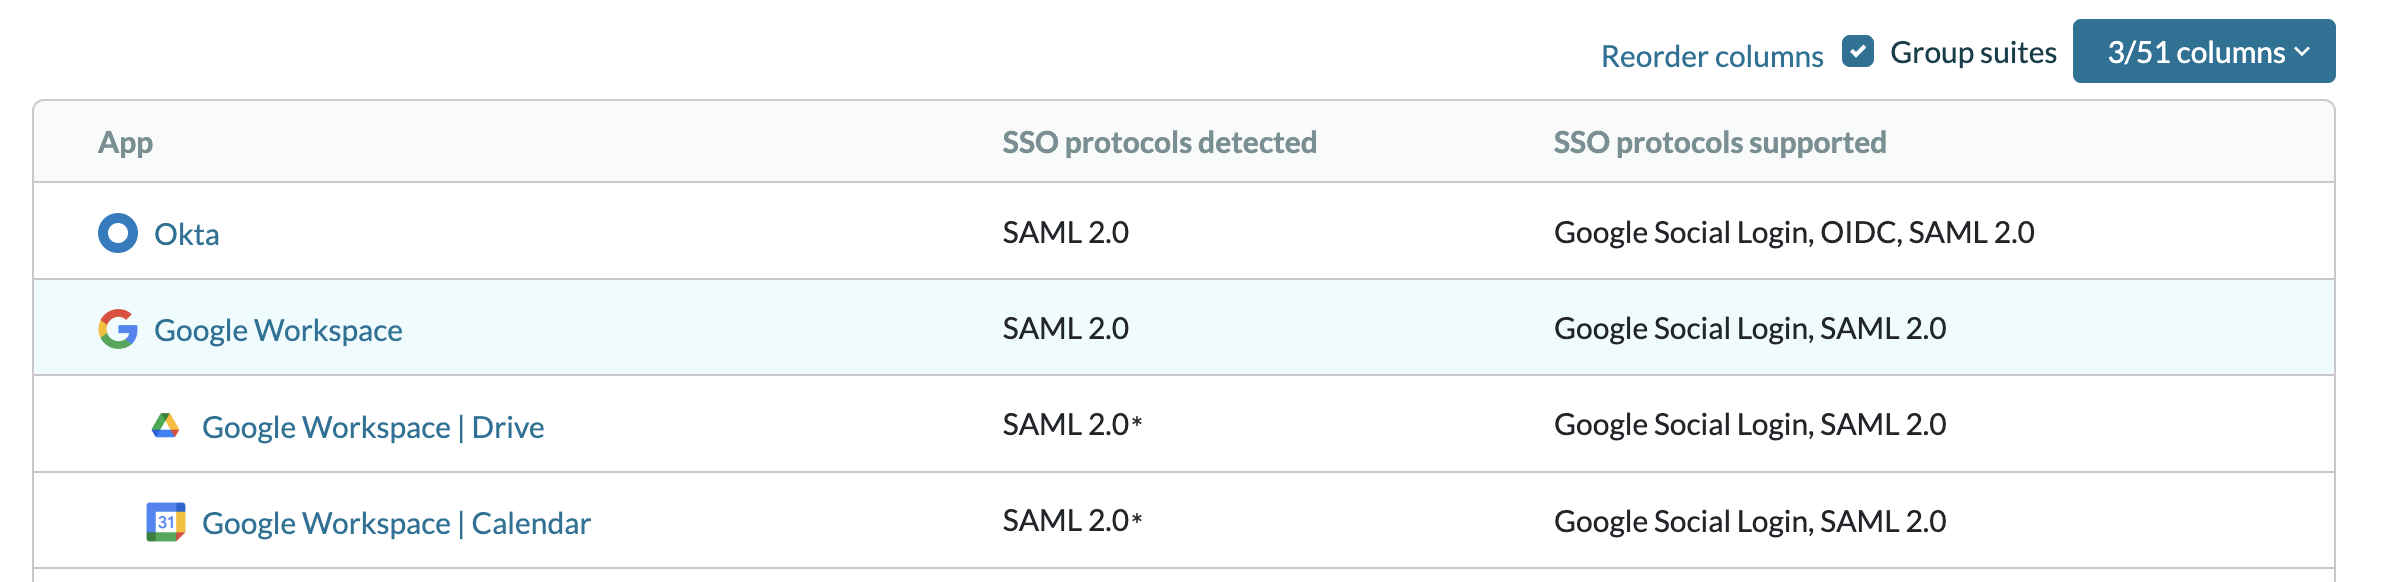Click the Okta logo icon
Image resolution: width=2394 pixels, height=582 pixels.
(x=118, y=233)
